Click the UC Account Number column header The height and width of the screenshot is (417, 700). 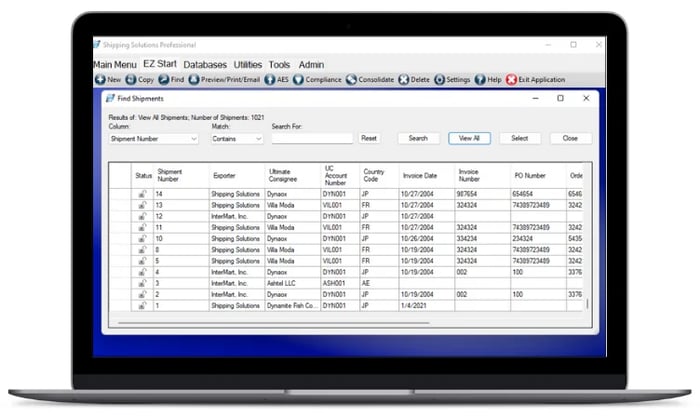[x=340, y=175]
